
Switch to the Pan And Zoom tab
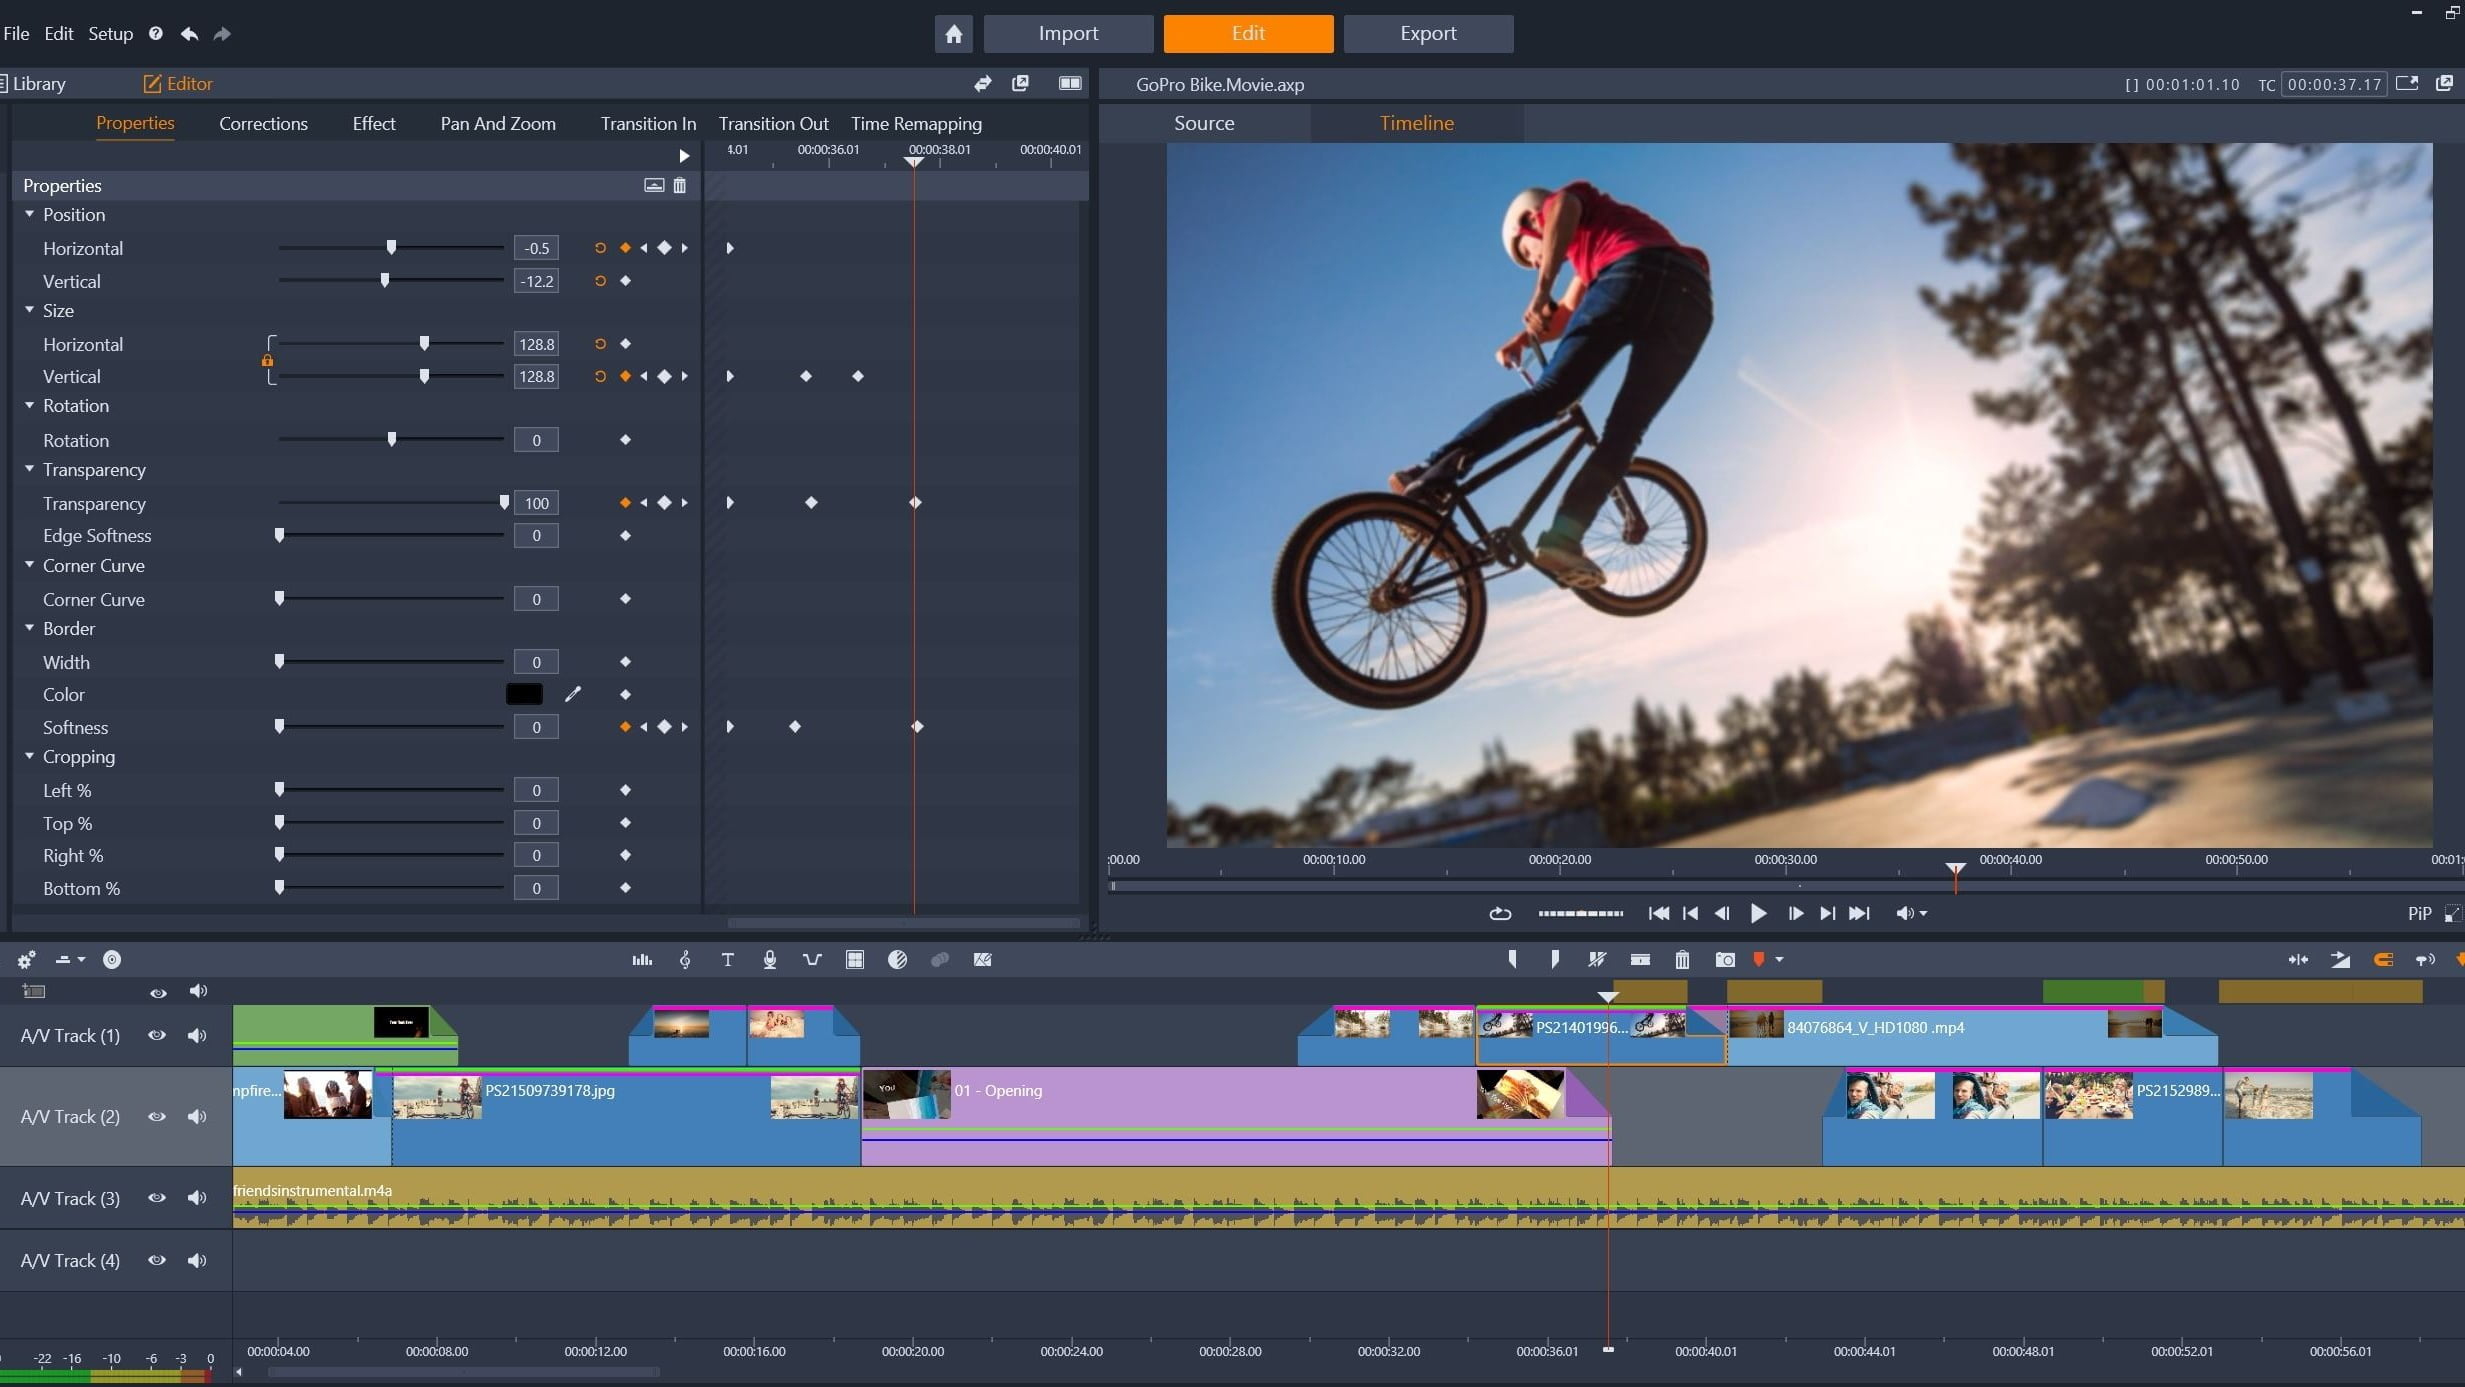click(496, 122)
